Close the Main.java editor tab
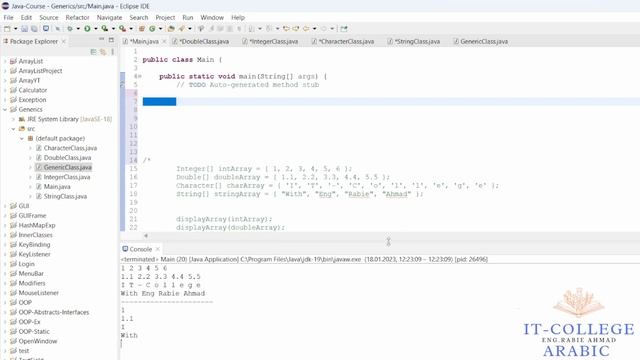The image size is (640, 360). click(x=164, y=41)
